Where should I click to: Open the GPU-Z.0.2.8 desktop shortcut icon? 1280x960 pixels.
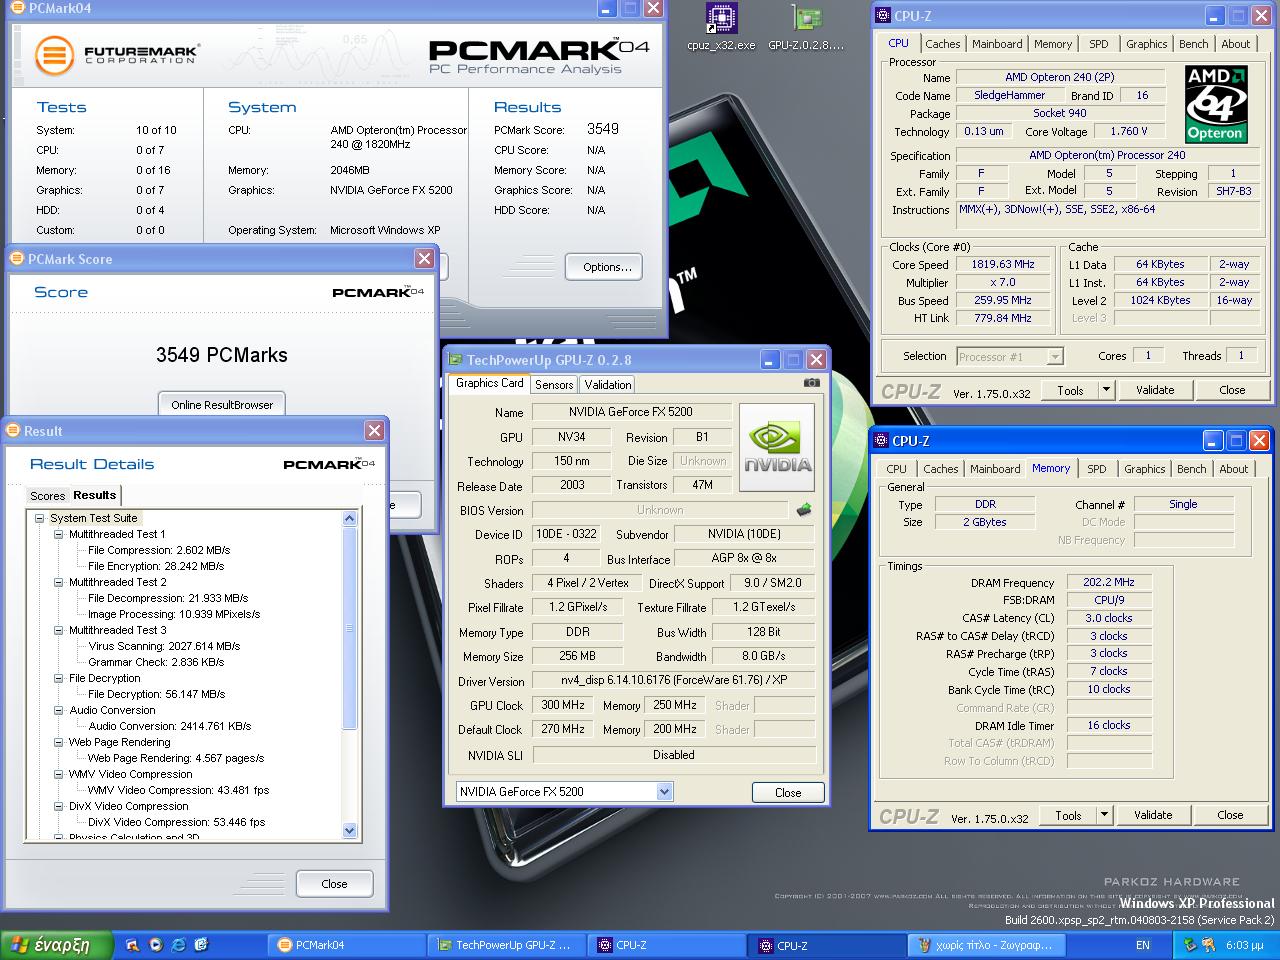pos(806,18)
